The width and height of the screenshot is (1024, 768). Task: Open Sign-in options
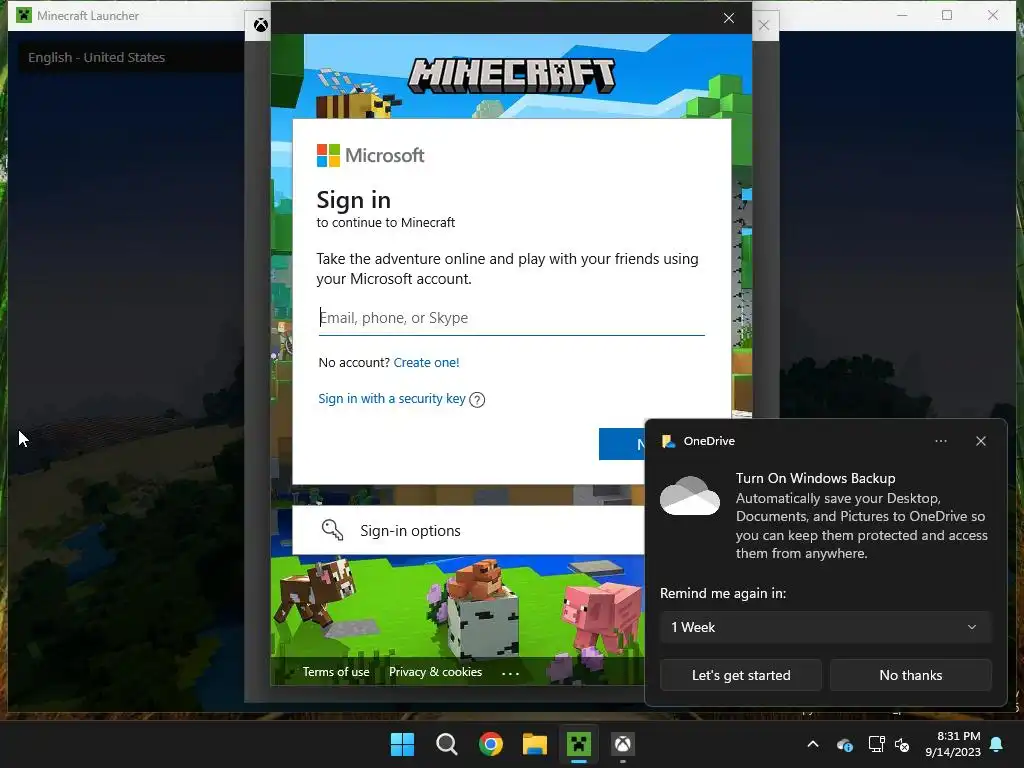(x=468, y=530)
